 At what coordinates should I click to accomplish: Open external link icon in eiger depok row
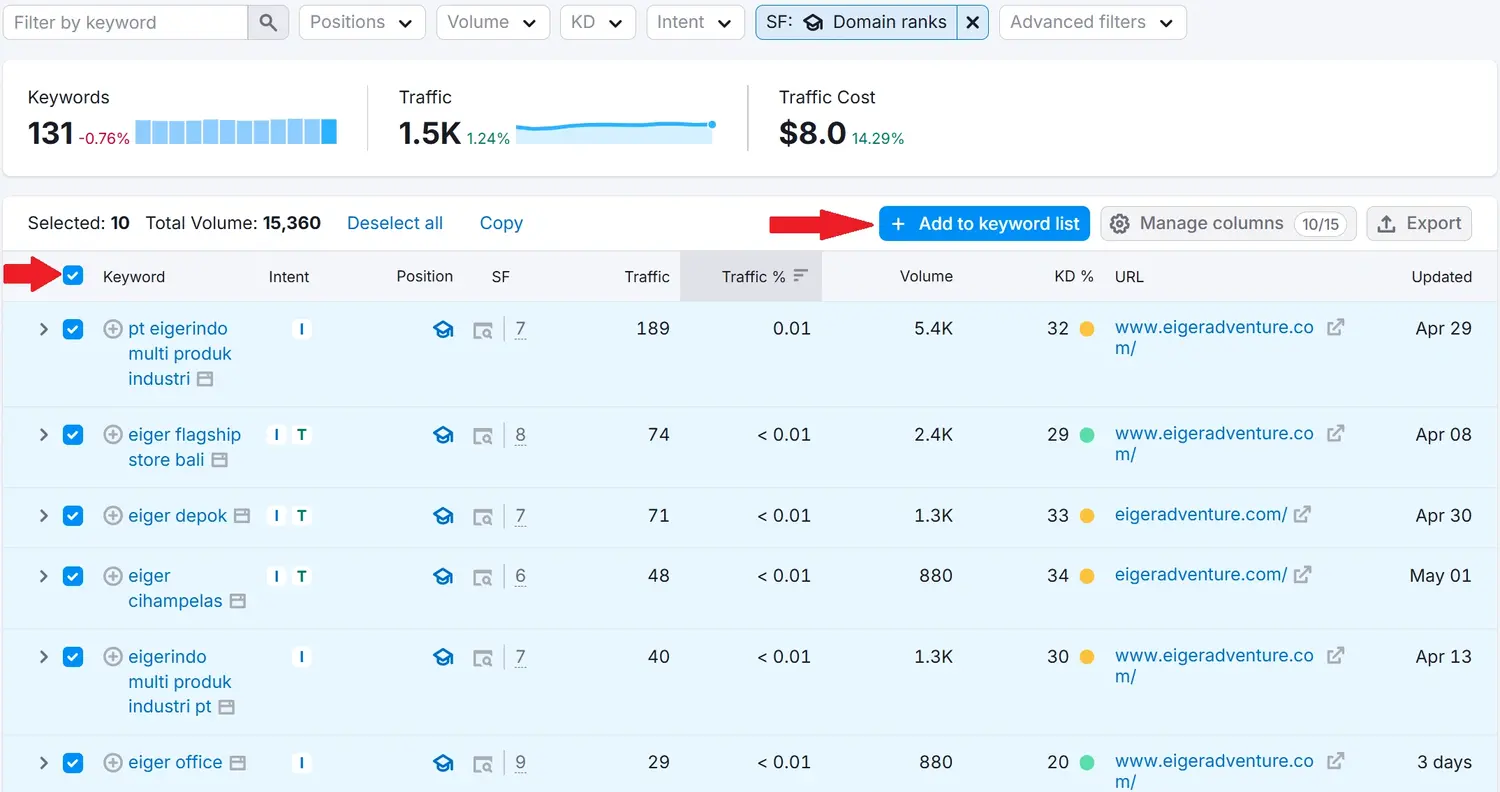1302,514
